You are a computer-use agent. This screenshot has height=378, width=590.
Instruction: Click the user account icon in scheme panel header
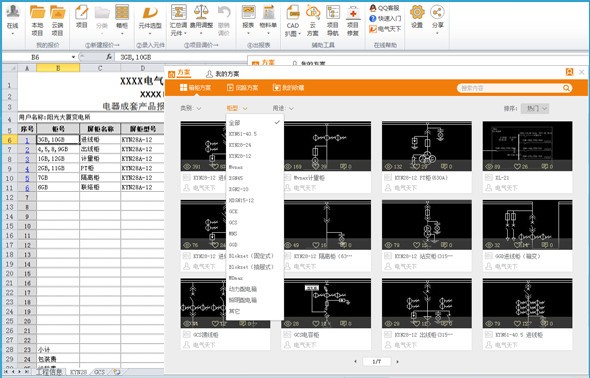pos(570,72)
